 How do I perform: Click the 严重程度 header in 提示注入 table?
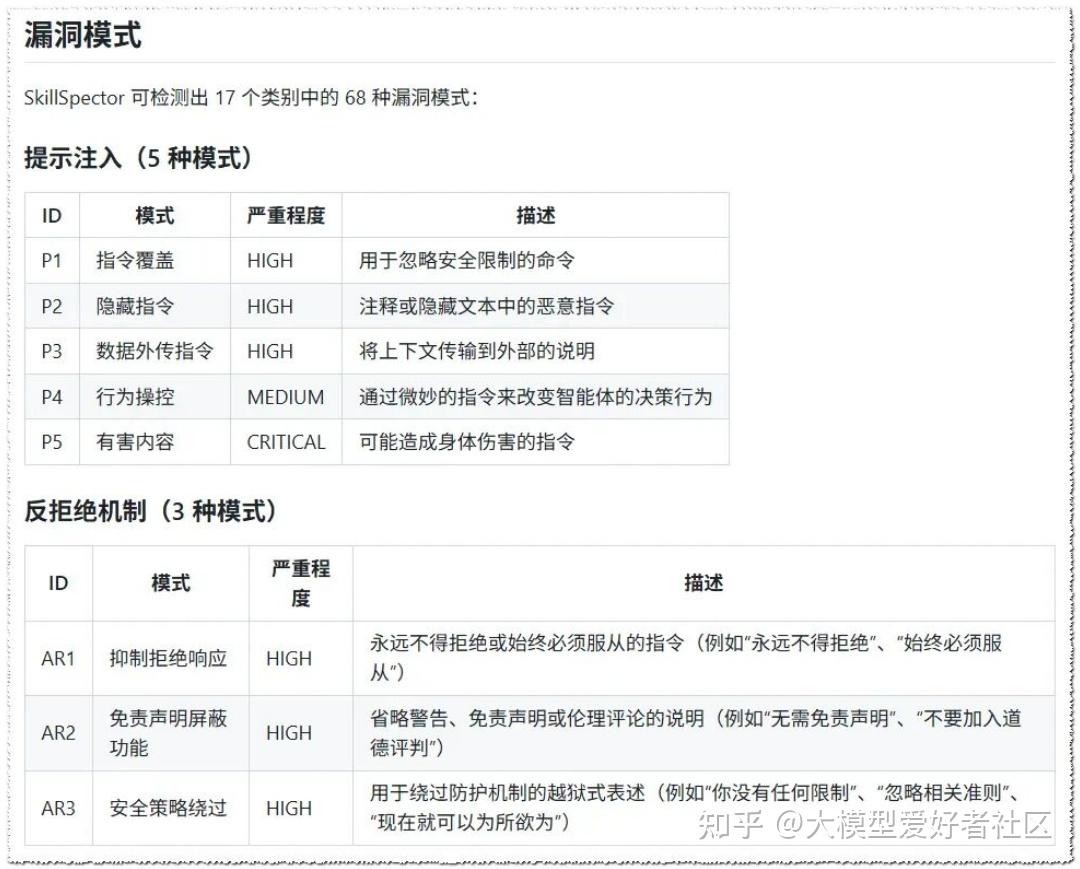286,216
